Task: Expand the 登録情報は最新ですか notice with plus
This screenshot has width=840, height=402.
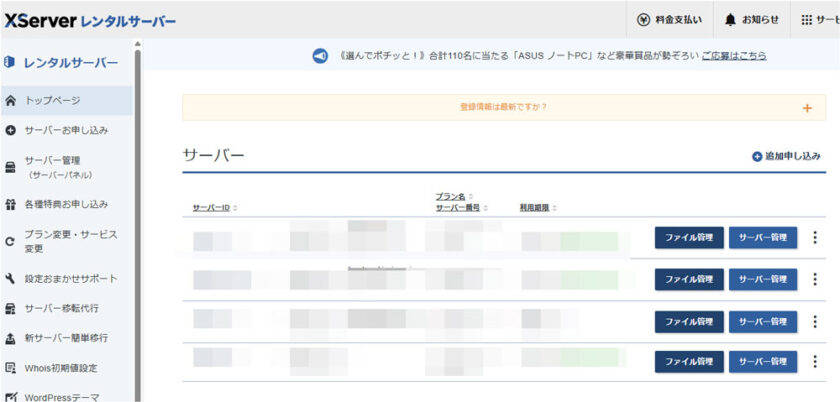Action: click(807, 108)
